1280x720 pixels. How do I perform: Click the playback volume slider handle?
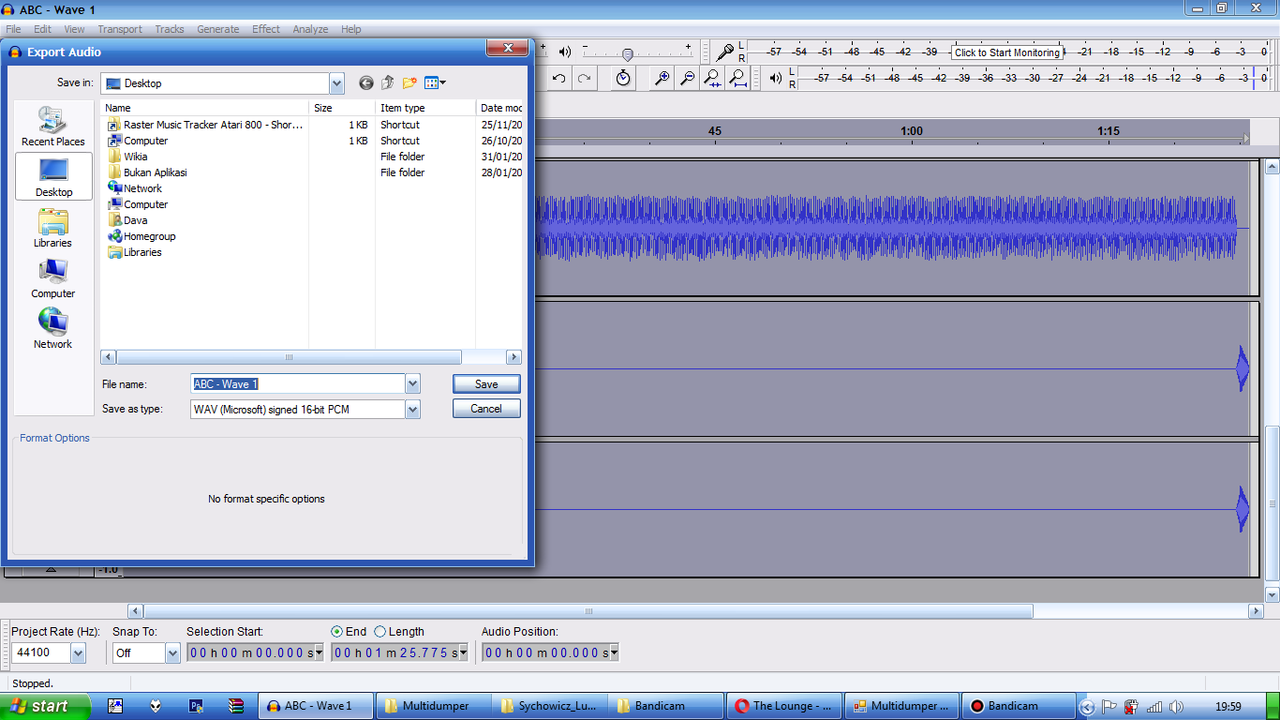pyautogui.click(x=627, y=54)
